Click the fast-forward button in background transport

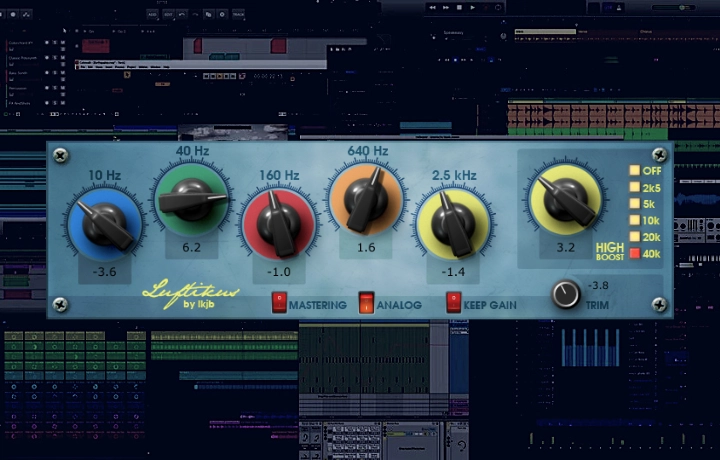pyautogui.click(x=446, y=7)
